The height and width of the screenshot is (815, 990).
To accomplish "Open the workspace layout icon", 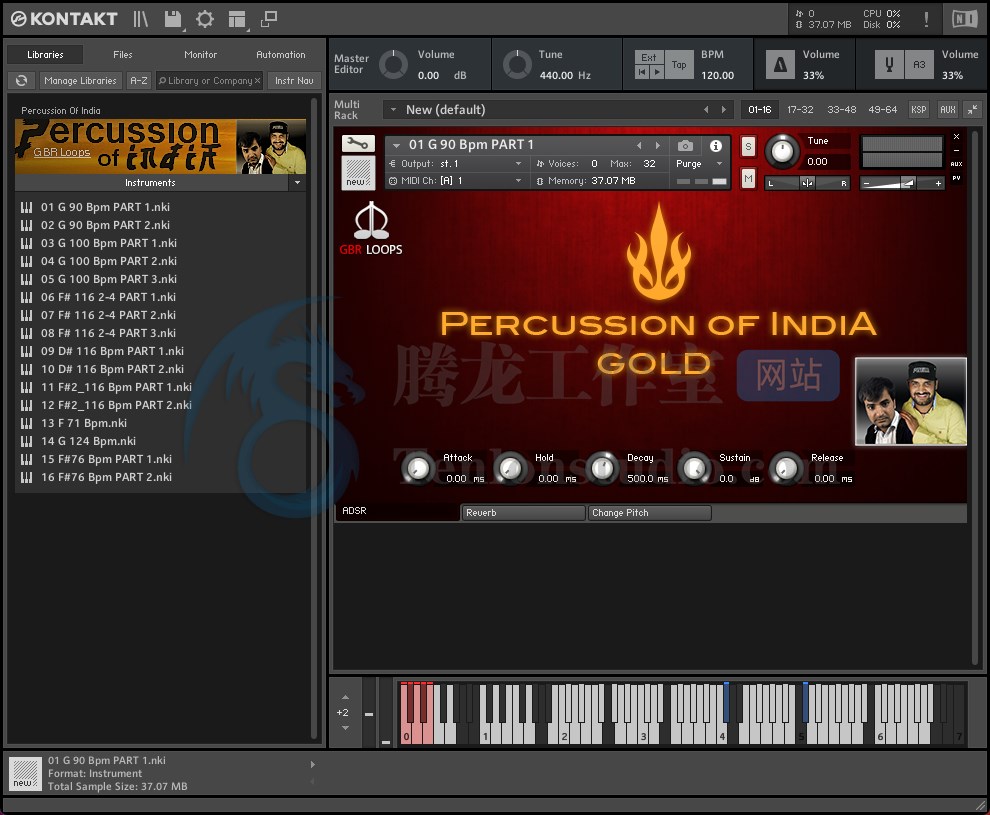I will point(237,19).
